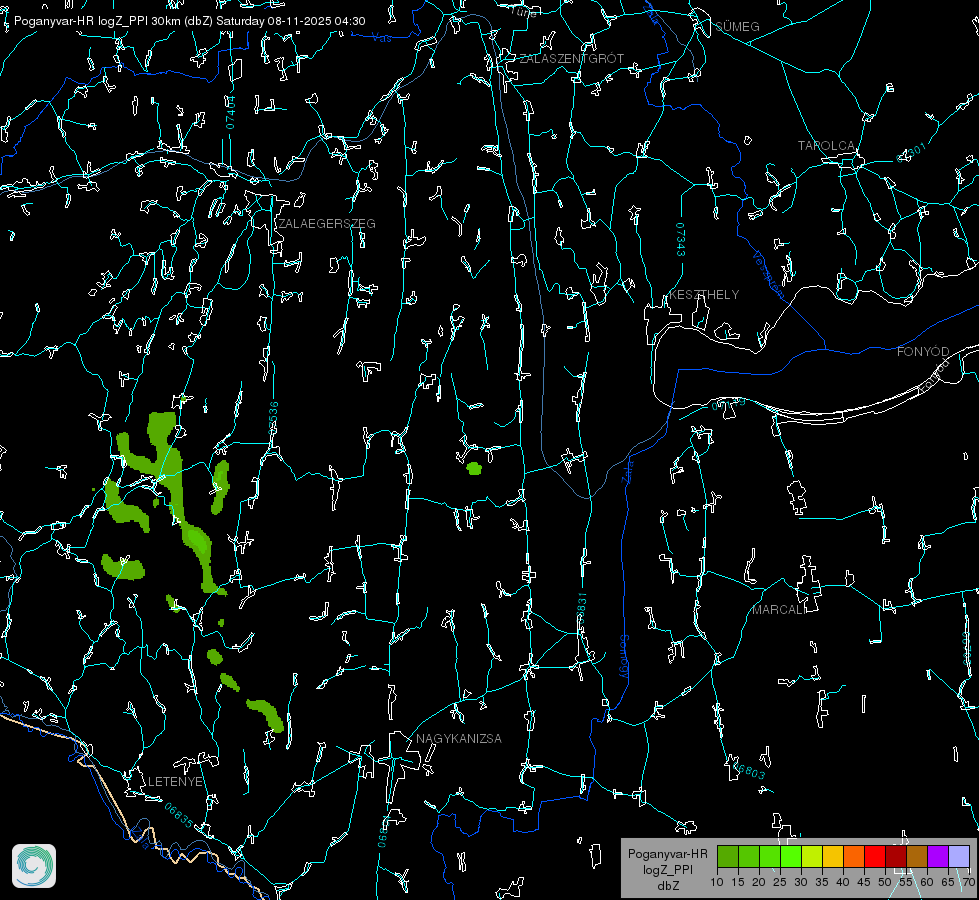Click the LETENYE city label
979x900 pixels.
[x=175, y=782]
